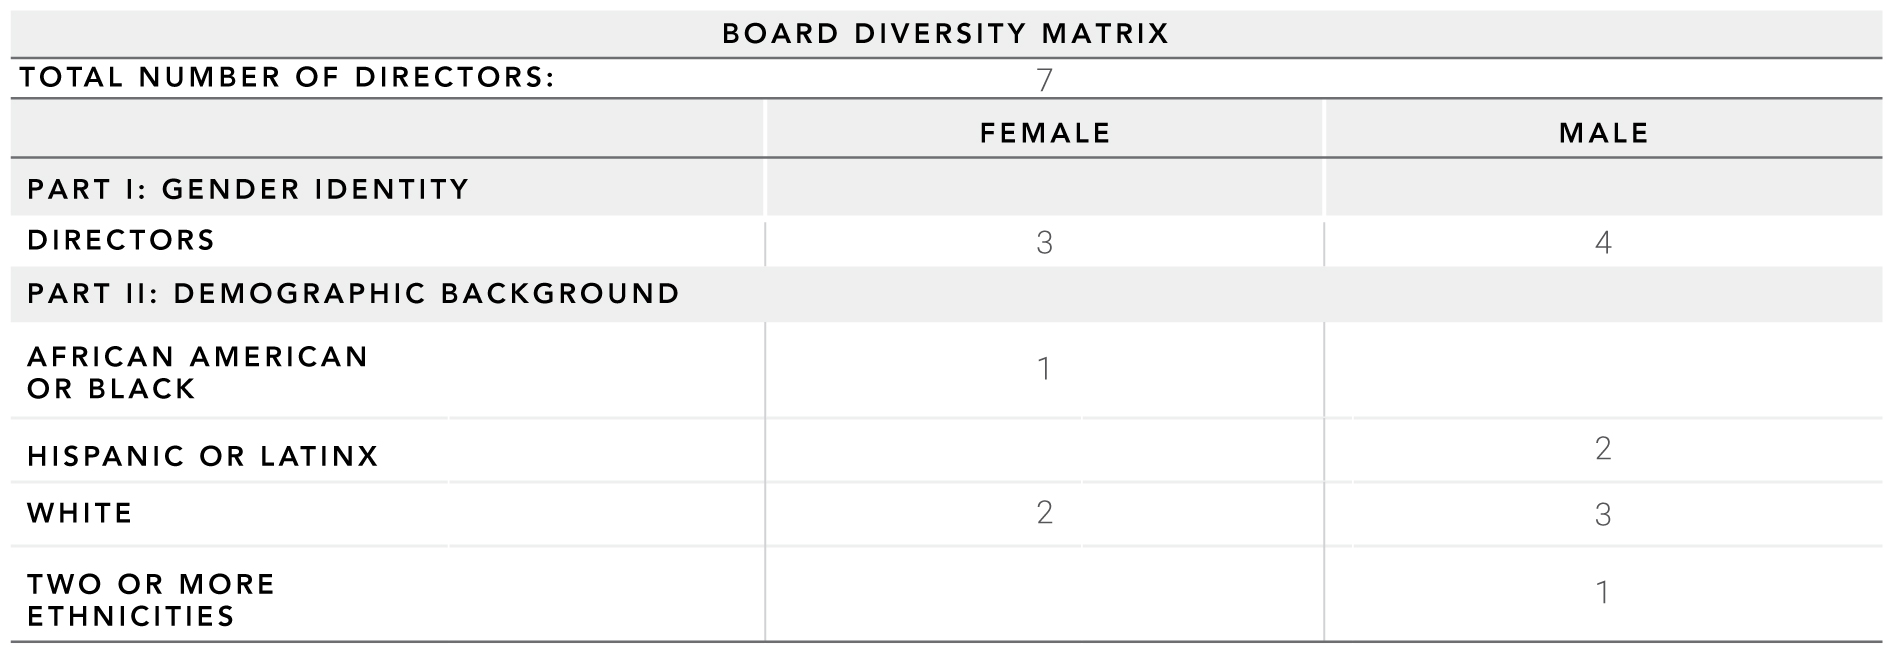Image resolution: width=1892 pixels, height=651 pixels.
Task: Click the Directors row label
Action: click(x=121, y=240)
